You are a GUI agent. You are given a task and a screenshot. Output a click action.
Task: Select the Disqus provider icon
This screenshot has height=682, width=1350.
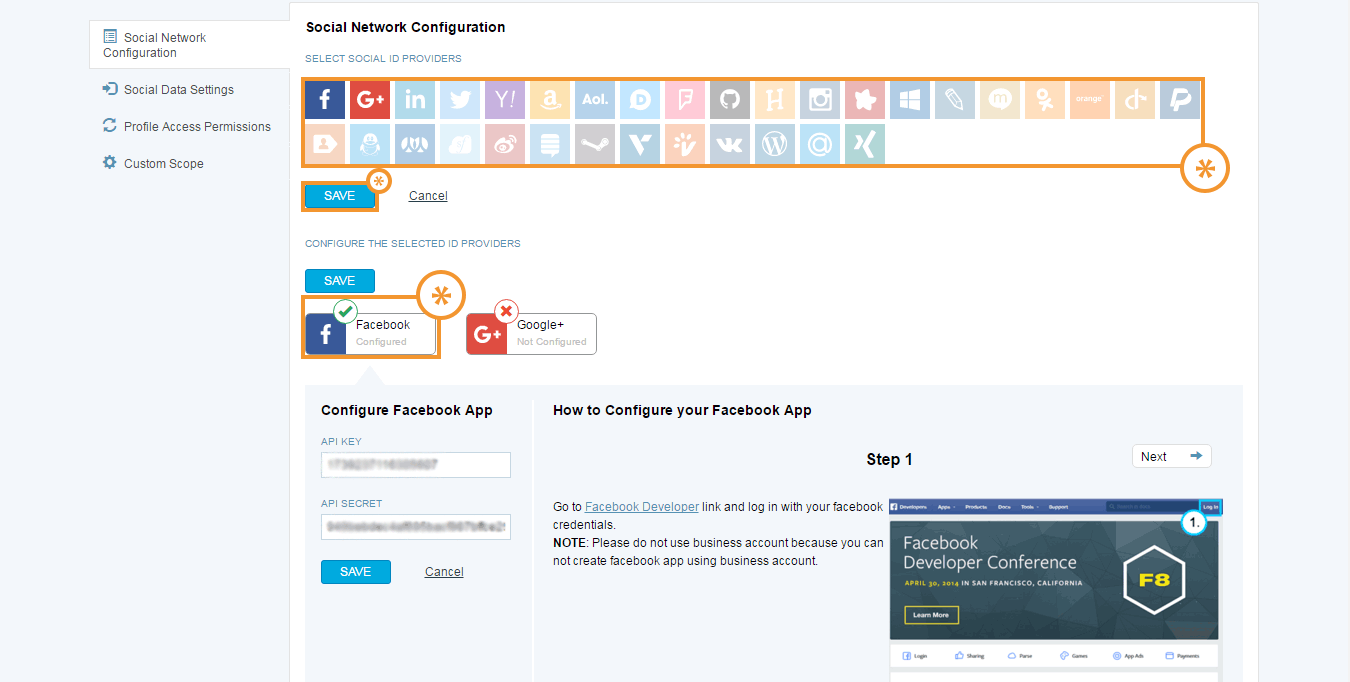point(640,100)
